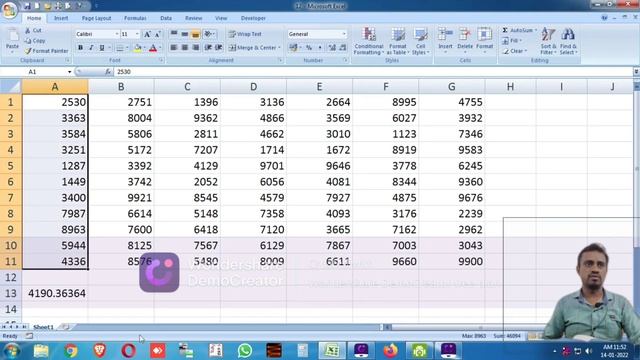The height and width of the screenshot is (360, 640).
Task: Increase decimal places
Action: pos(332,48)
